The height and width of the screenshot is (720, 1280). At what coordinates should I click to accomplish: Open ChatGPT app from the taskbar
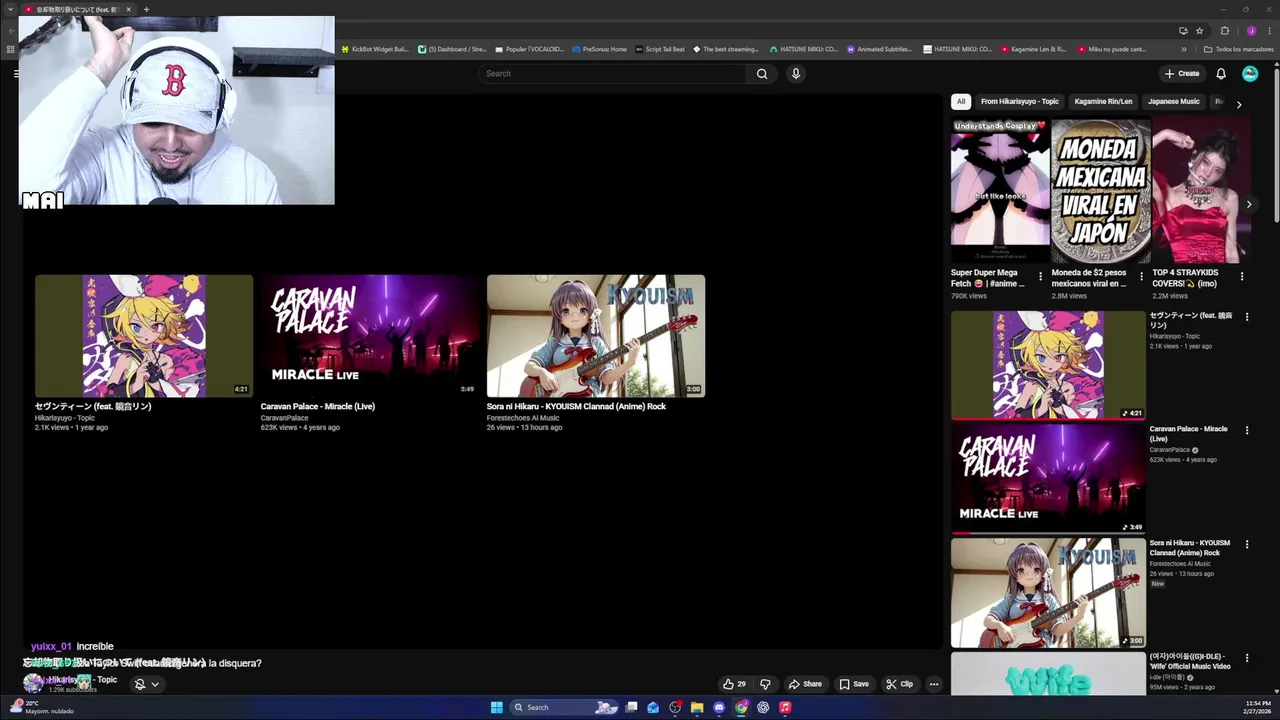tap(763, 707)
